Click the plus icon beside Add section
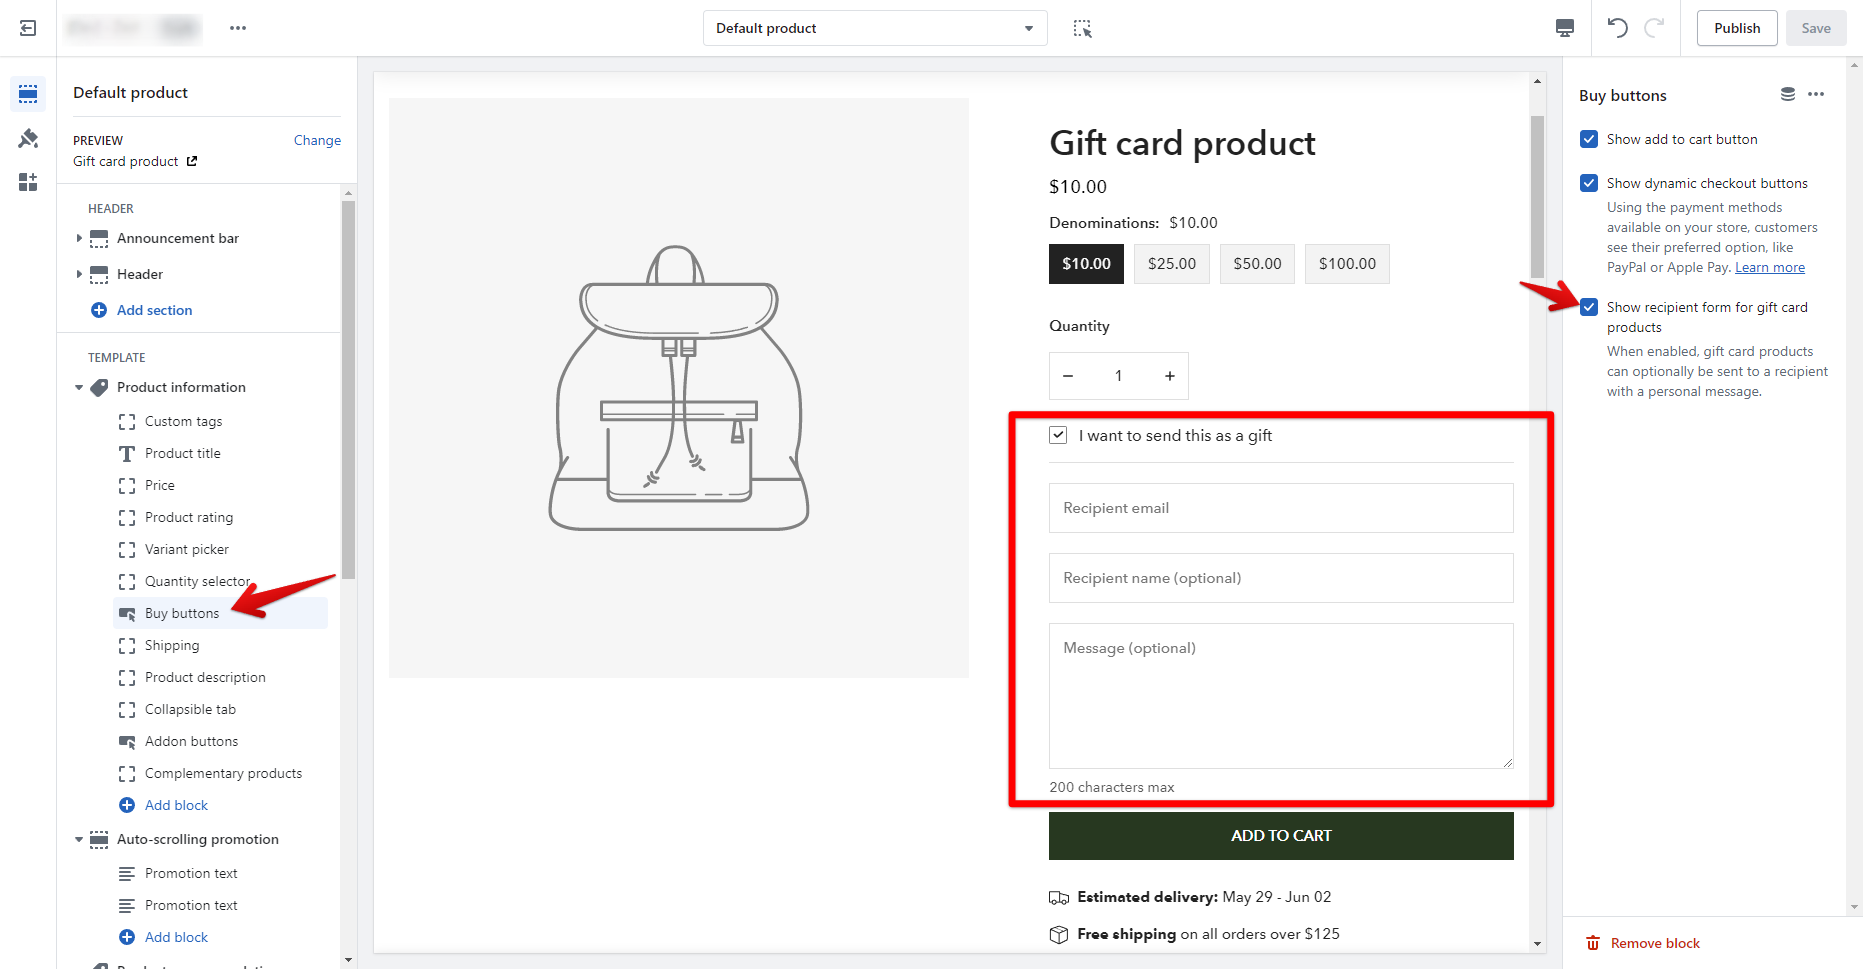Image resolution: width=1863 pixels, height=969 pixels. tap(99, 310)
